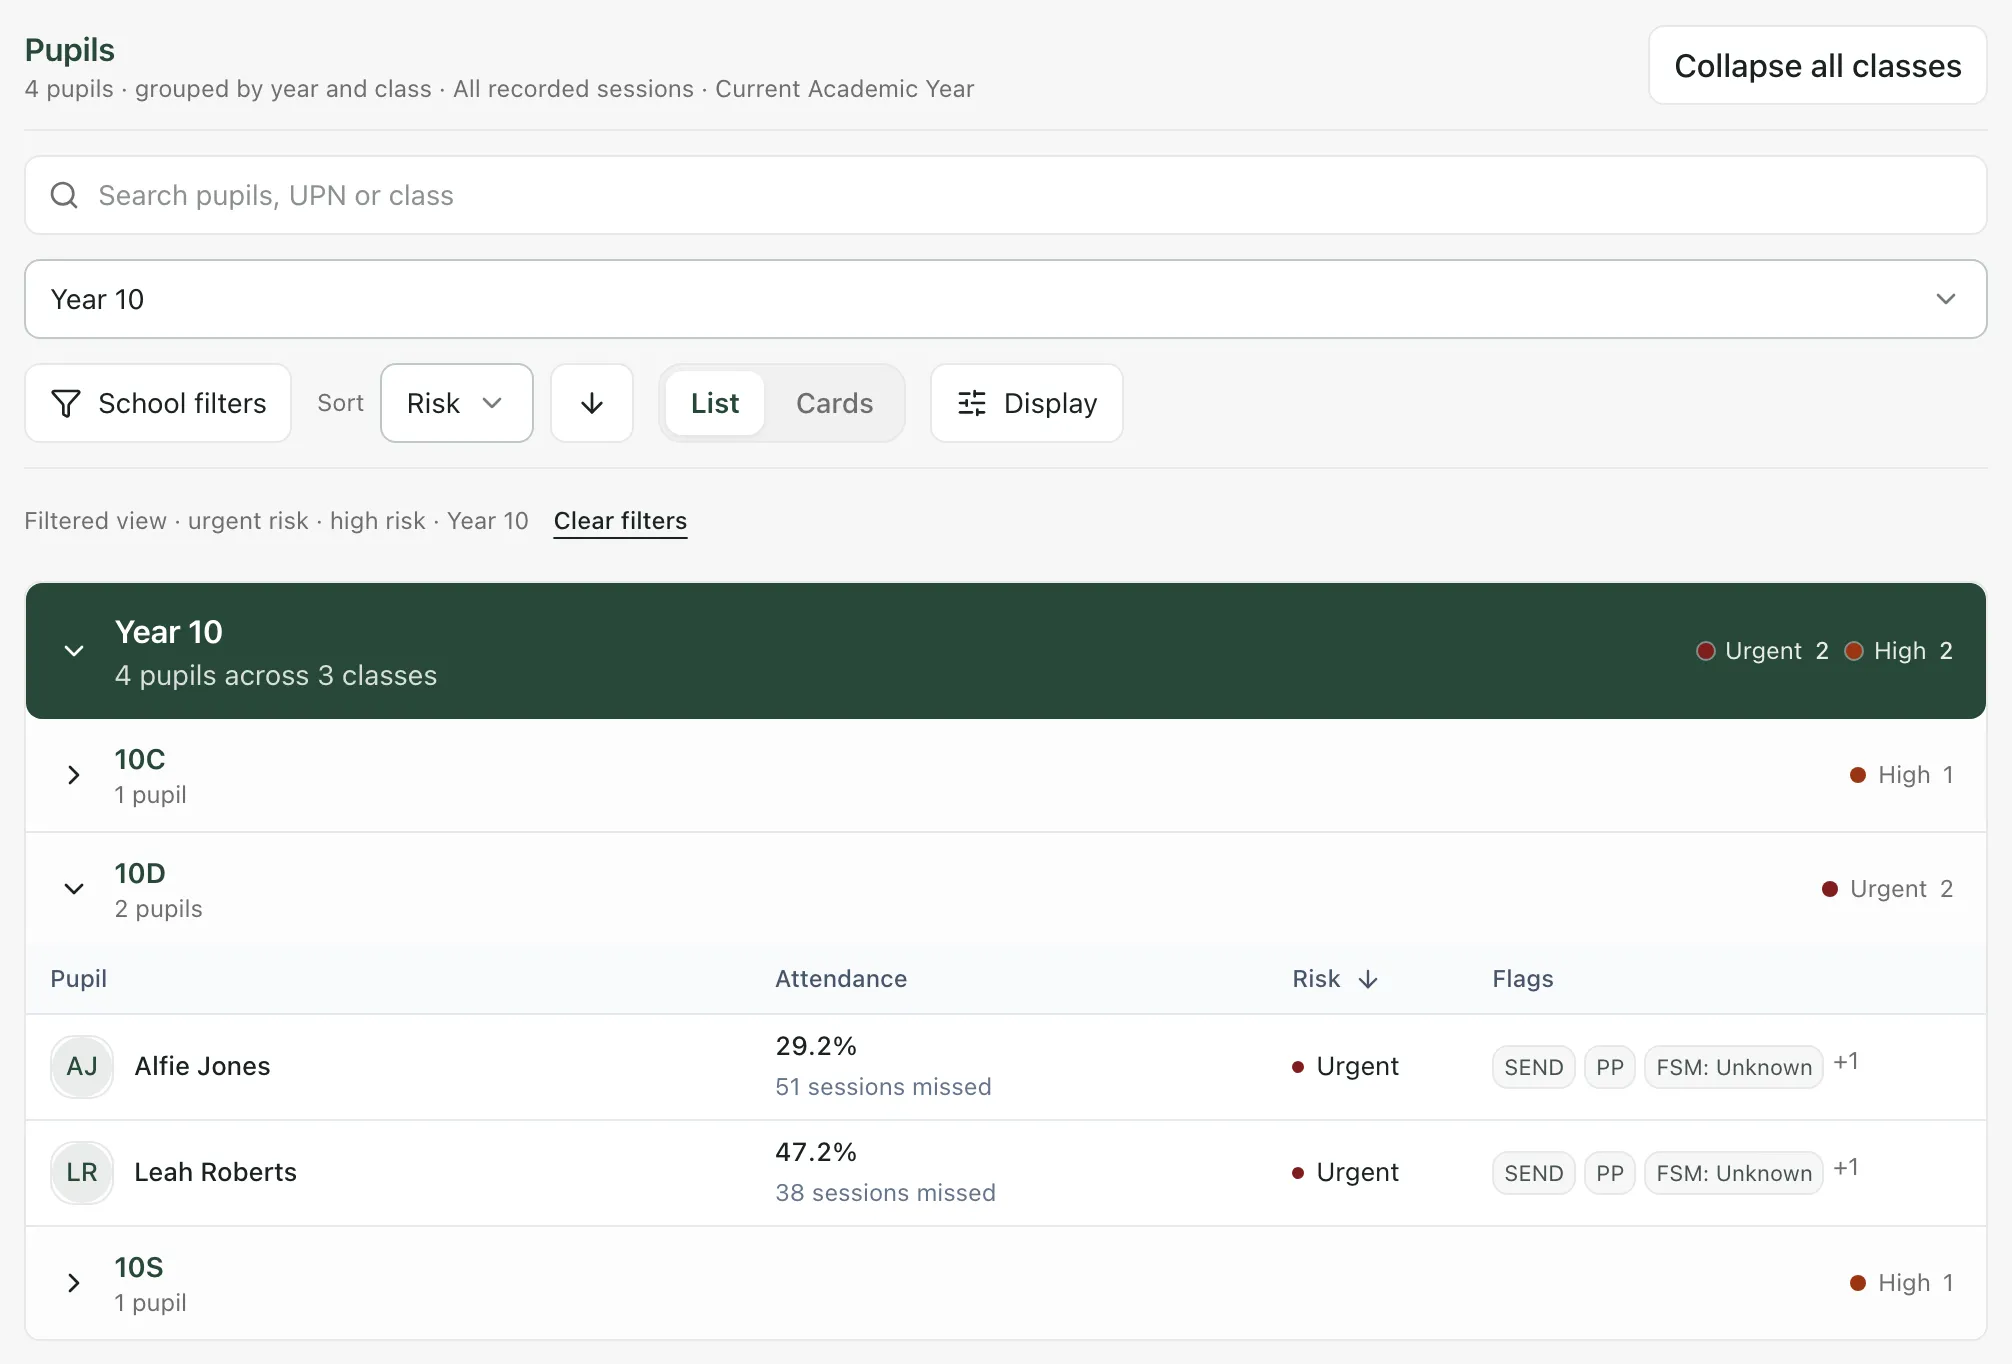Collapse the Year 10 group header
The width and height of the screenshot is (2012, 1364).
coord(1005,651)
